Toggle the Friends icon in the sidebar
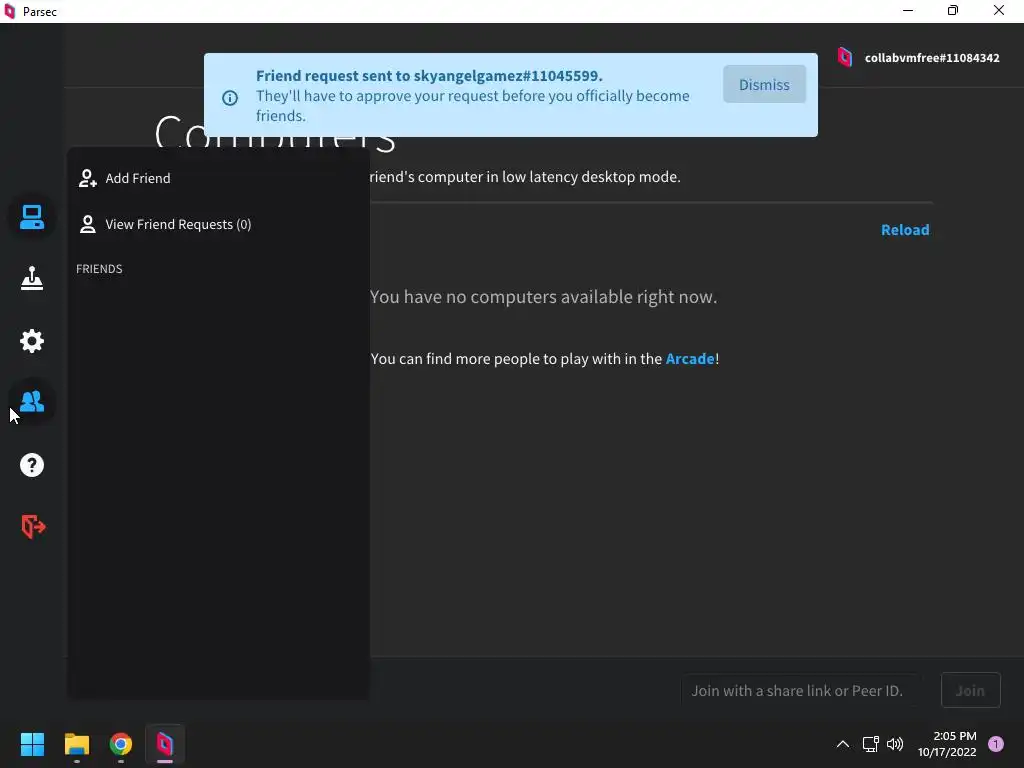Viewport: 1024px width, 768px height. (31, 402)
